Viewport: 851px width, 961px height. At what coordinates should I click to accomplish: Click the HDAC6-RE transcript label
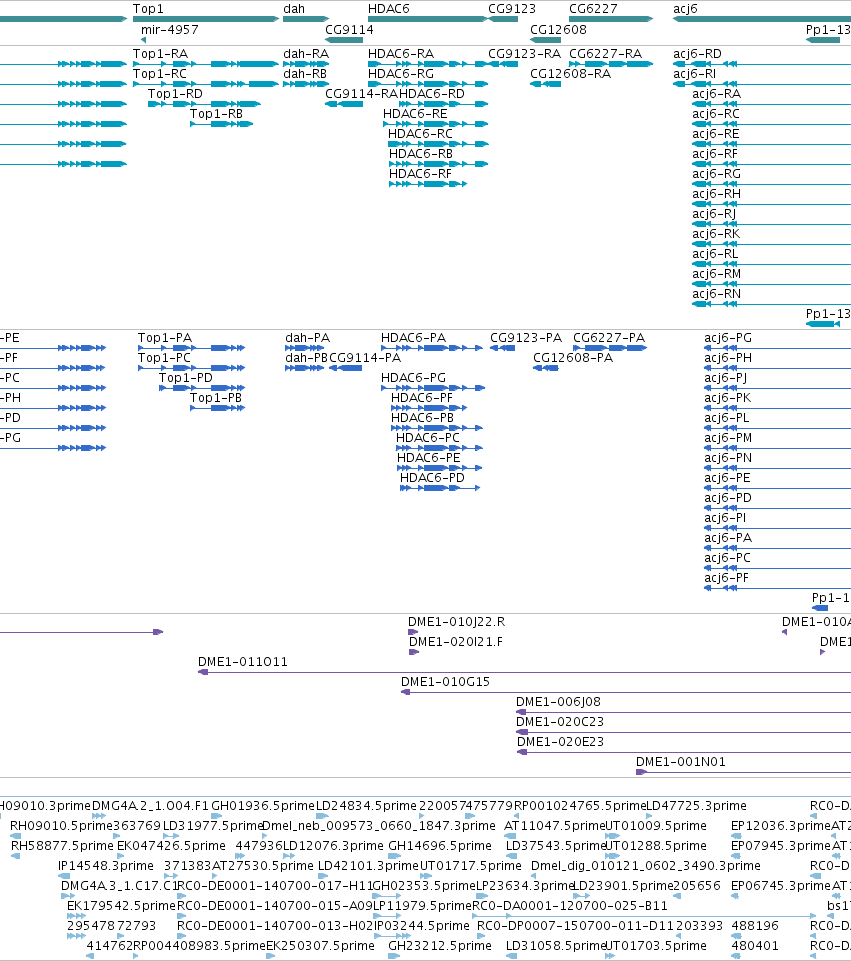click(x=415, y=114)
